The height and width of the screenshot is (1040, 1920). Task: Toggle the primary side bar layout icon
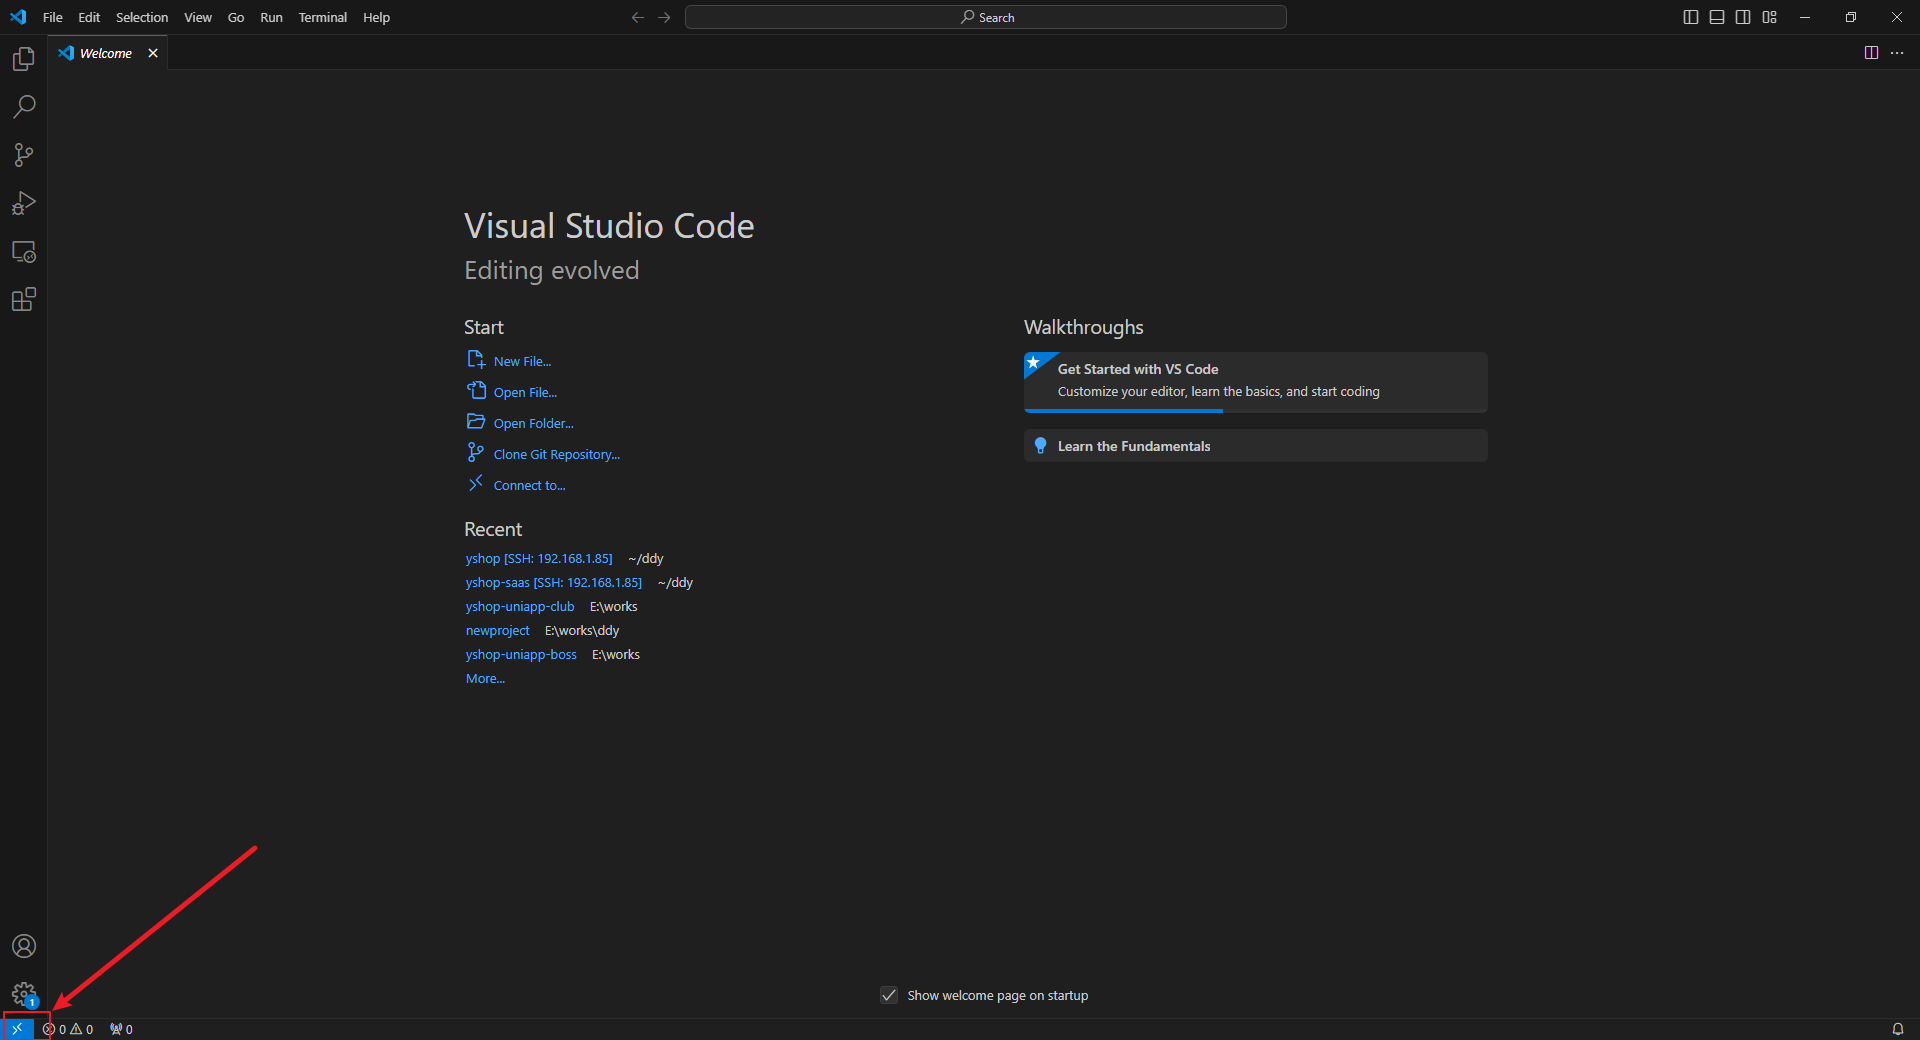(1691, 17)
